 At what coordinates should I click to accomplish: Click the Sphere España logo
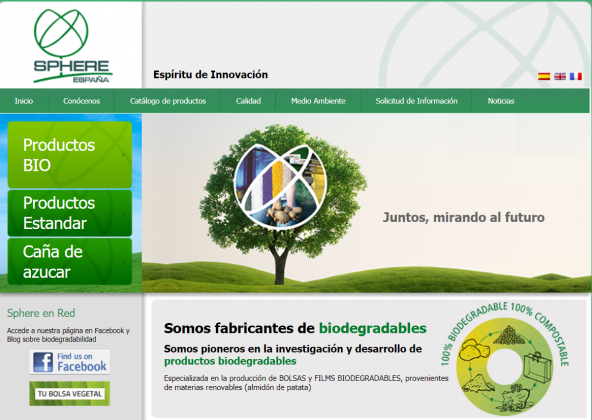click(x=71, y=46)
